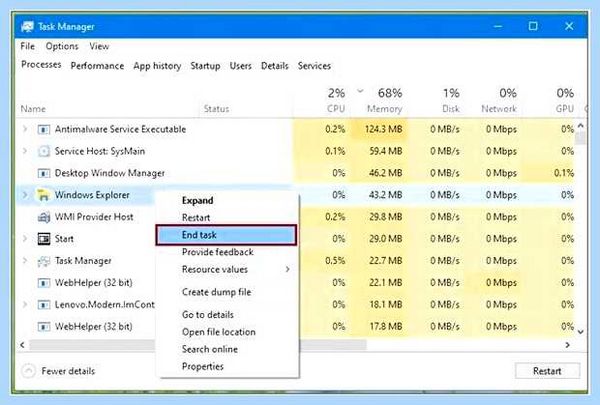Click the vertical scrollbar up arrow
Viewport: 600px width, 405px height.
[x=580, y=126]
